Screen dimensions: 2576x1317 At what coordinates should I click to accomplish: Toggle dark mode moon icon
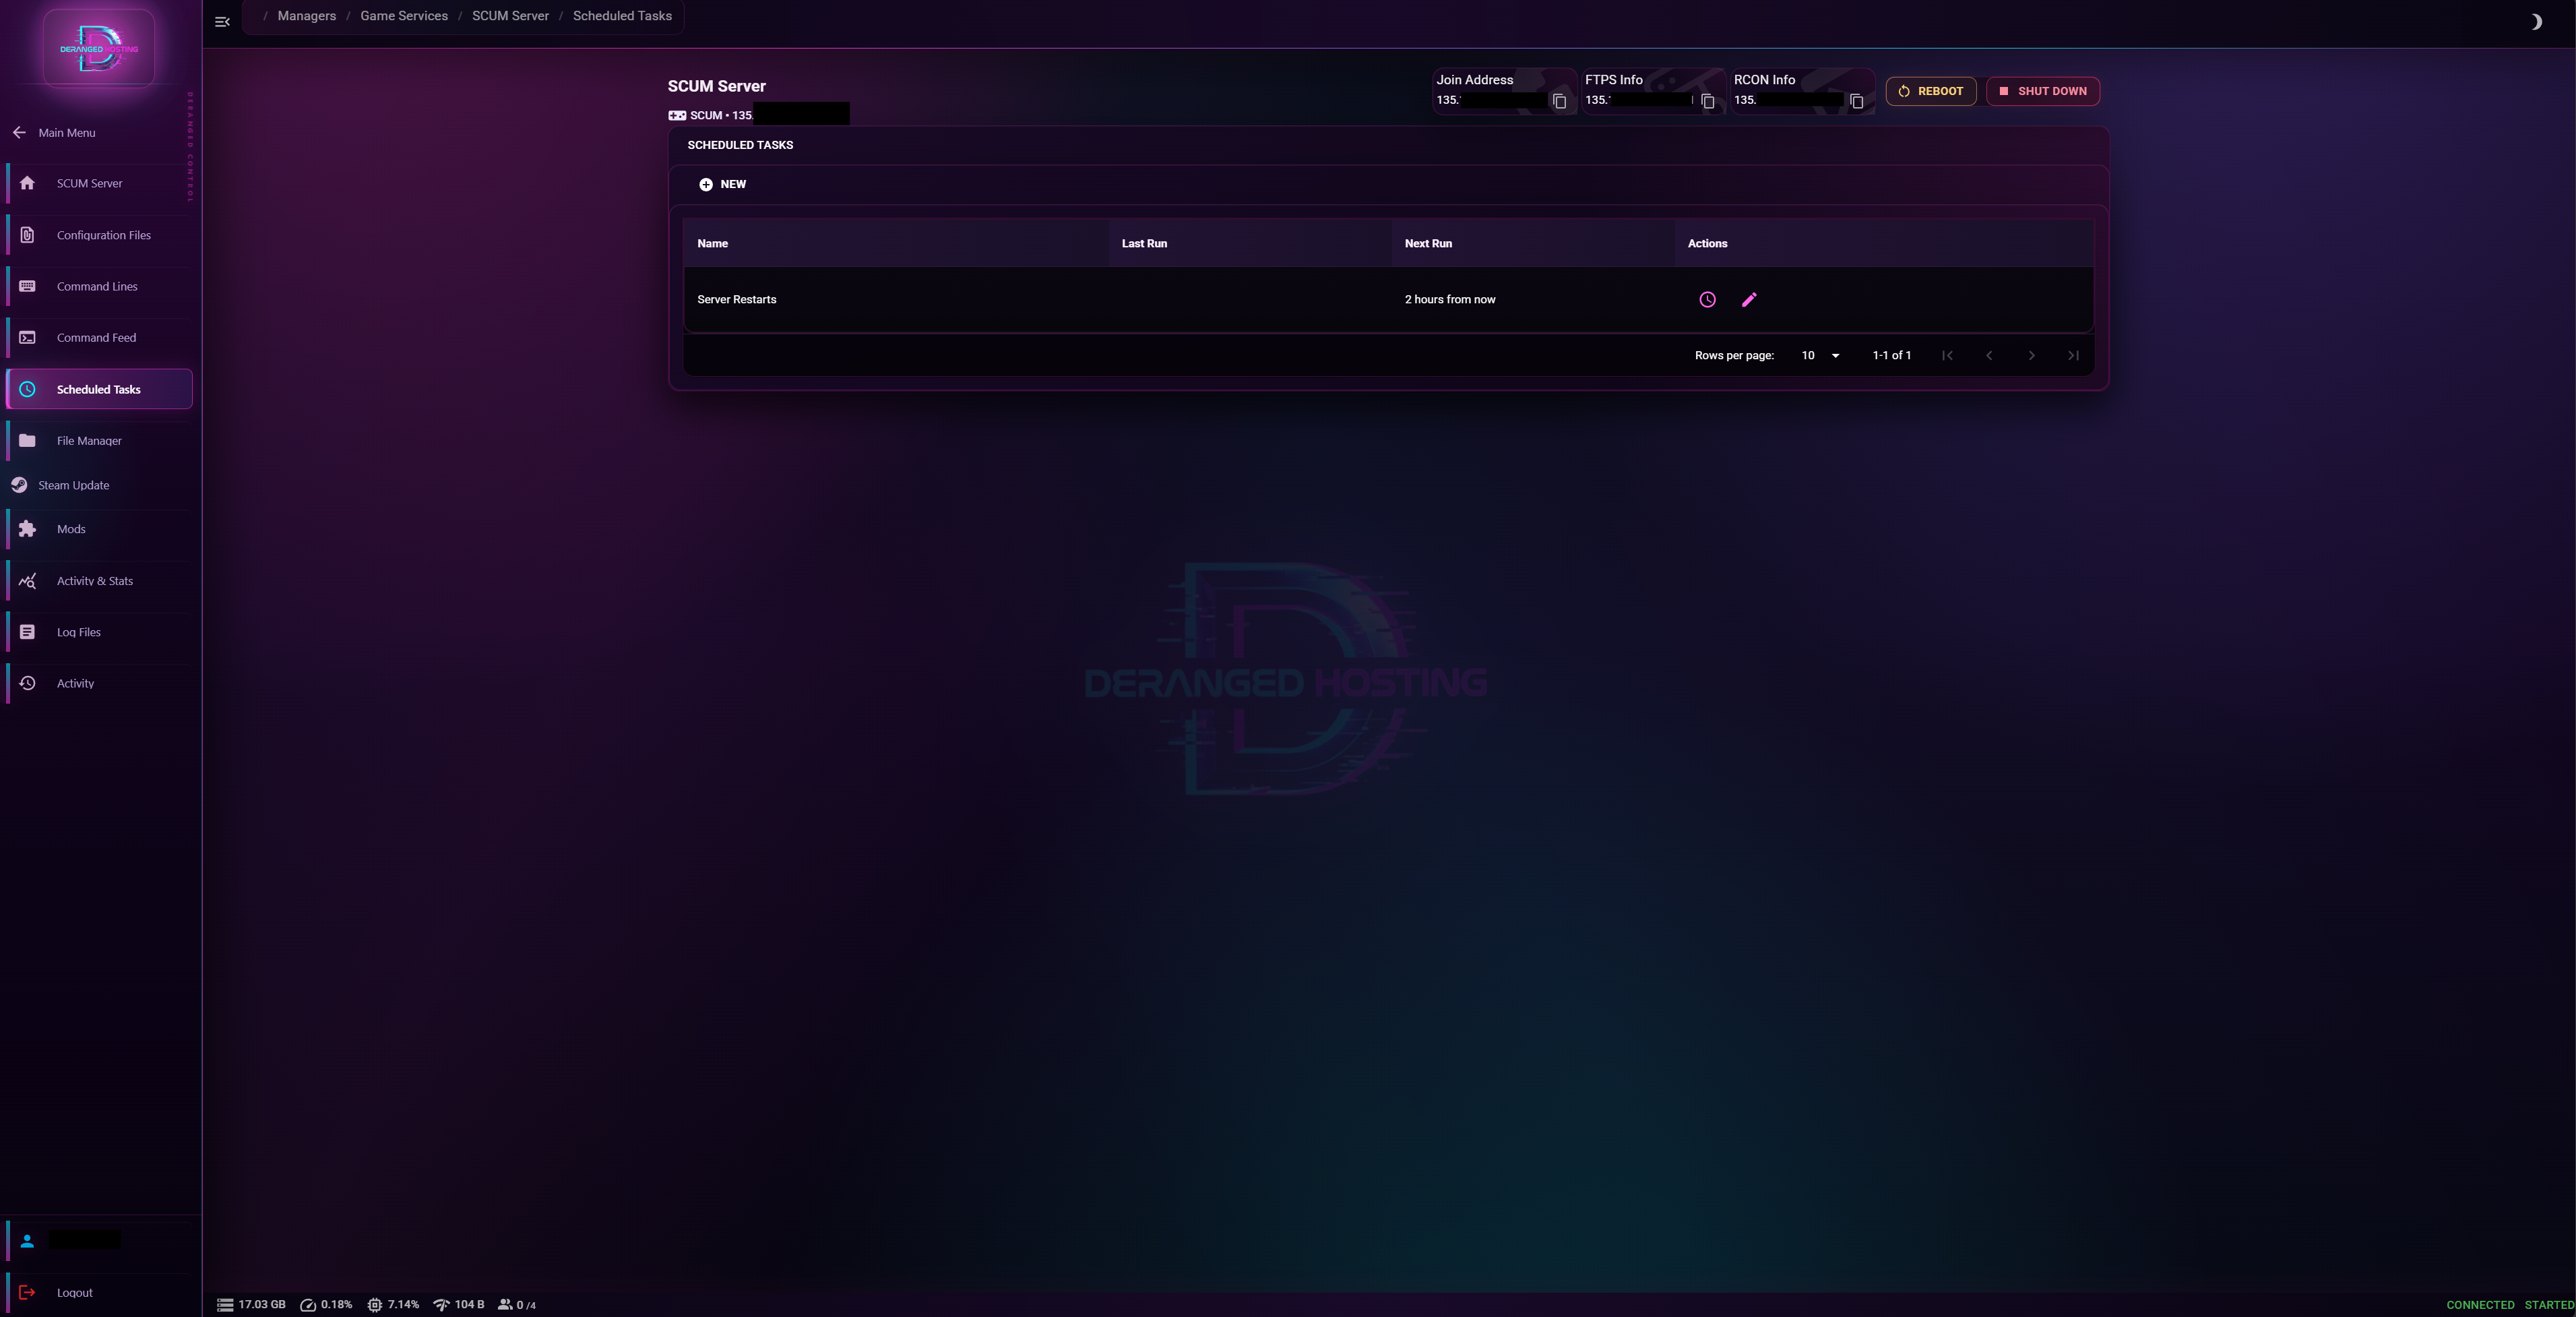(2536, 22)
